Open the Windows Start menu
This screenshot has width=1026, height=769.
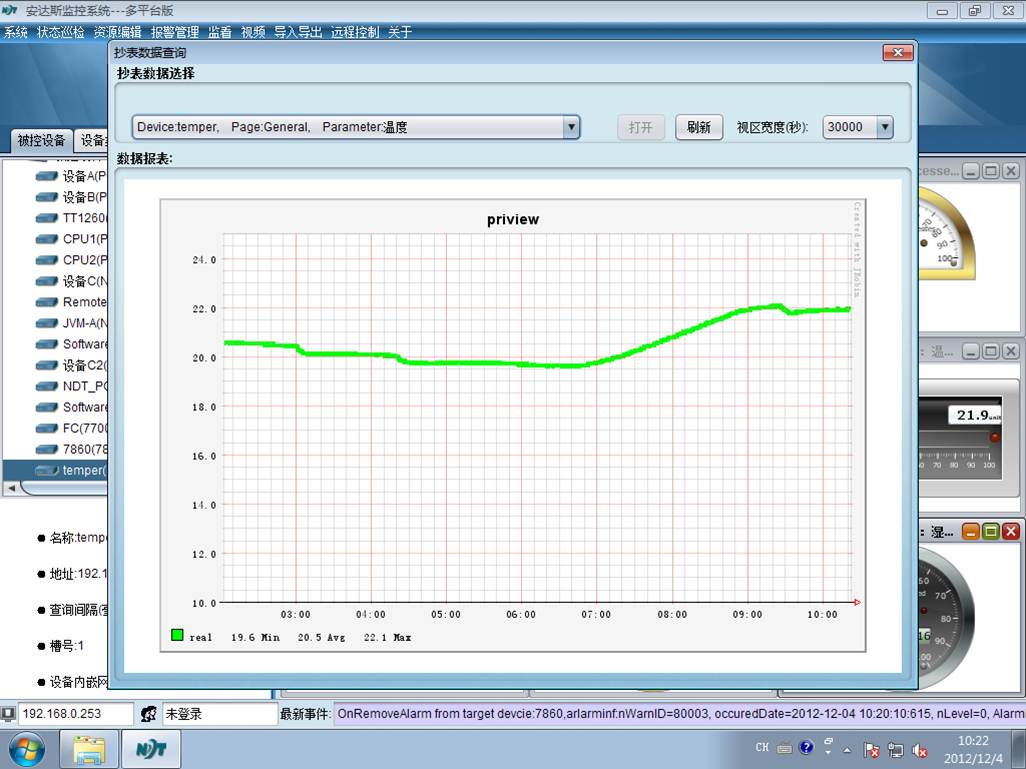pyautogui.click(x=26, y=749)
